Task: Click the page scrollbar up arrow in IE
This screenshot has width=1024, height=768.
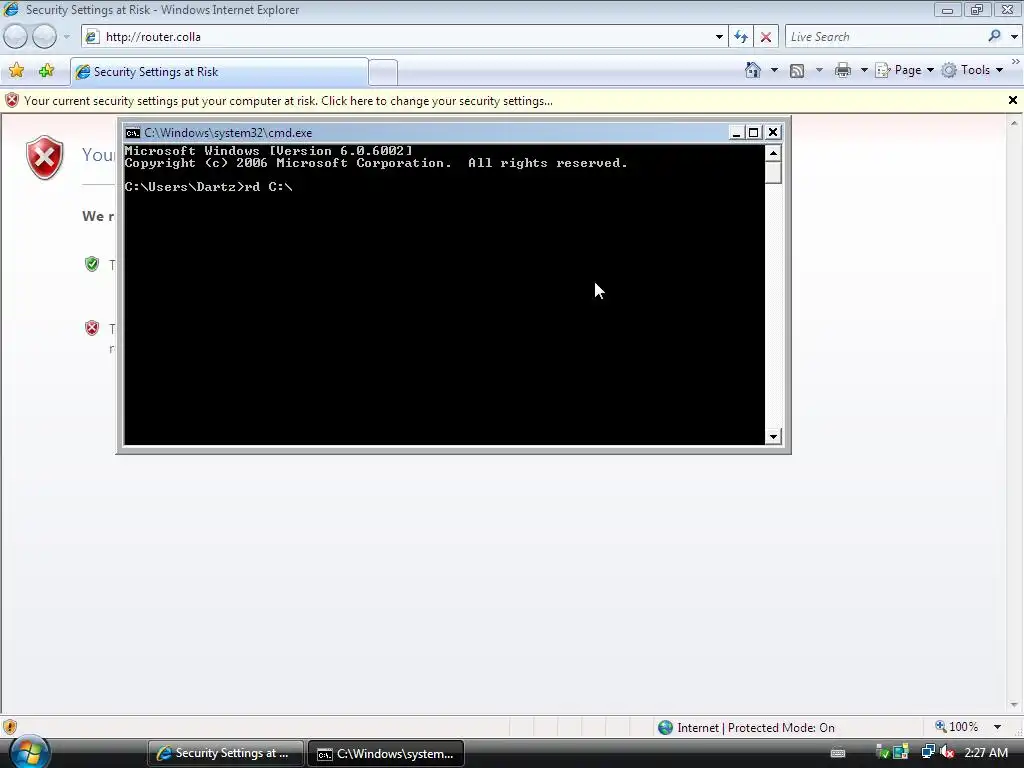Action: (x=1014, y=122)
